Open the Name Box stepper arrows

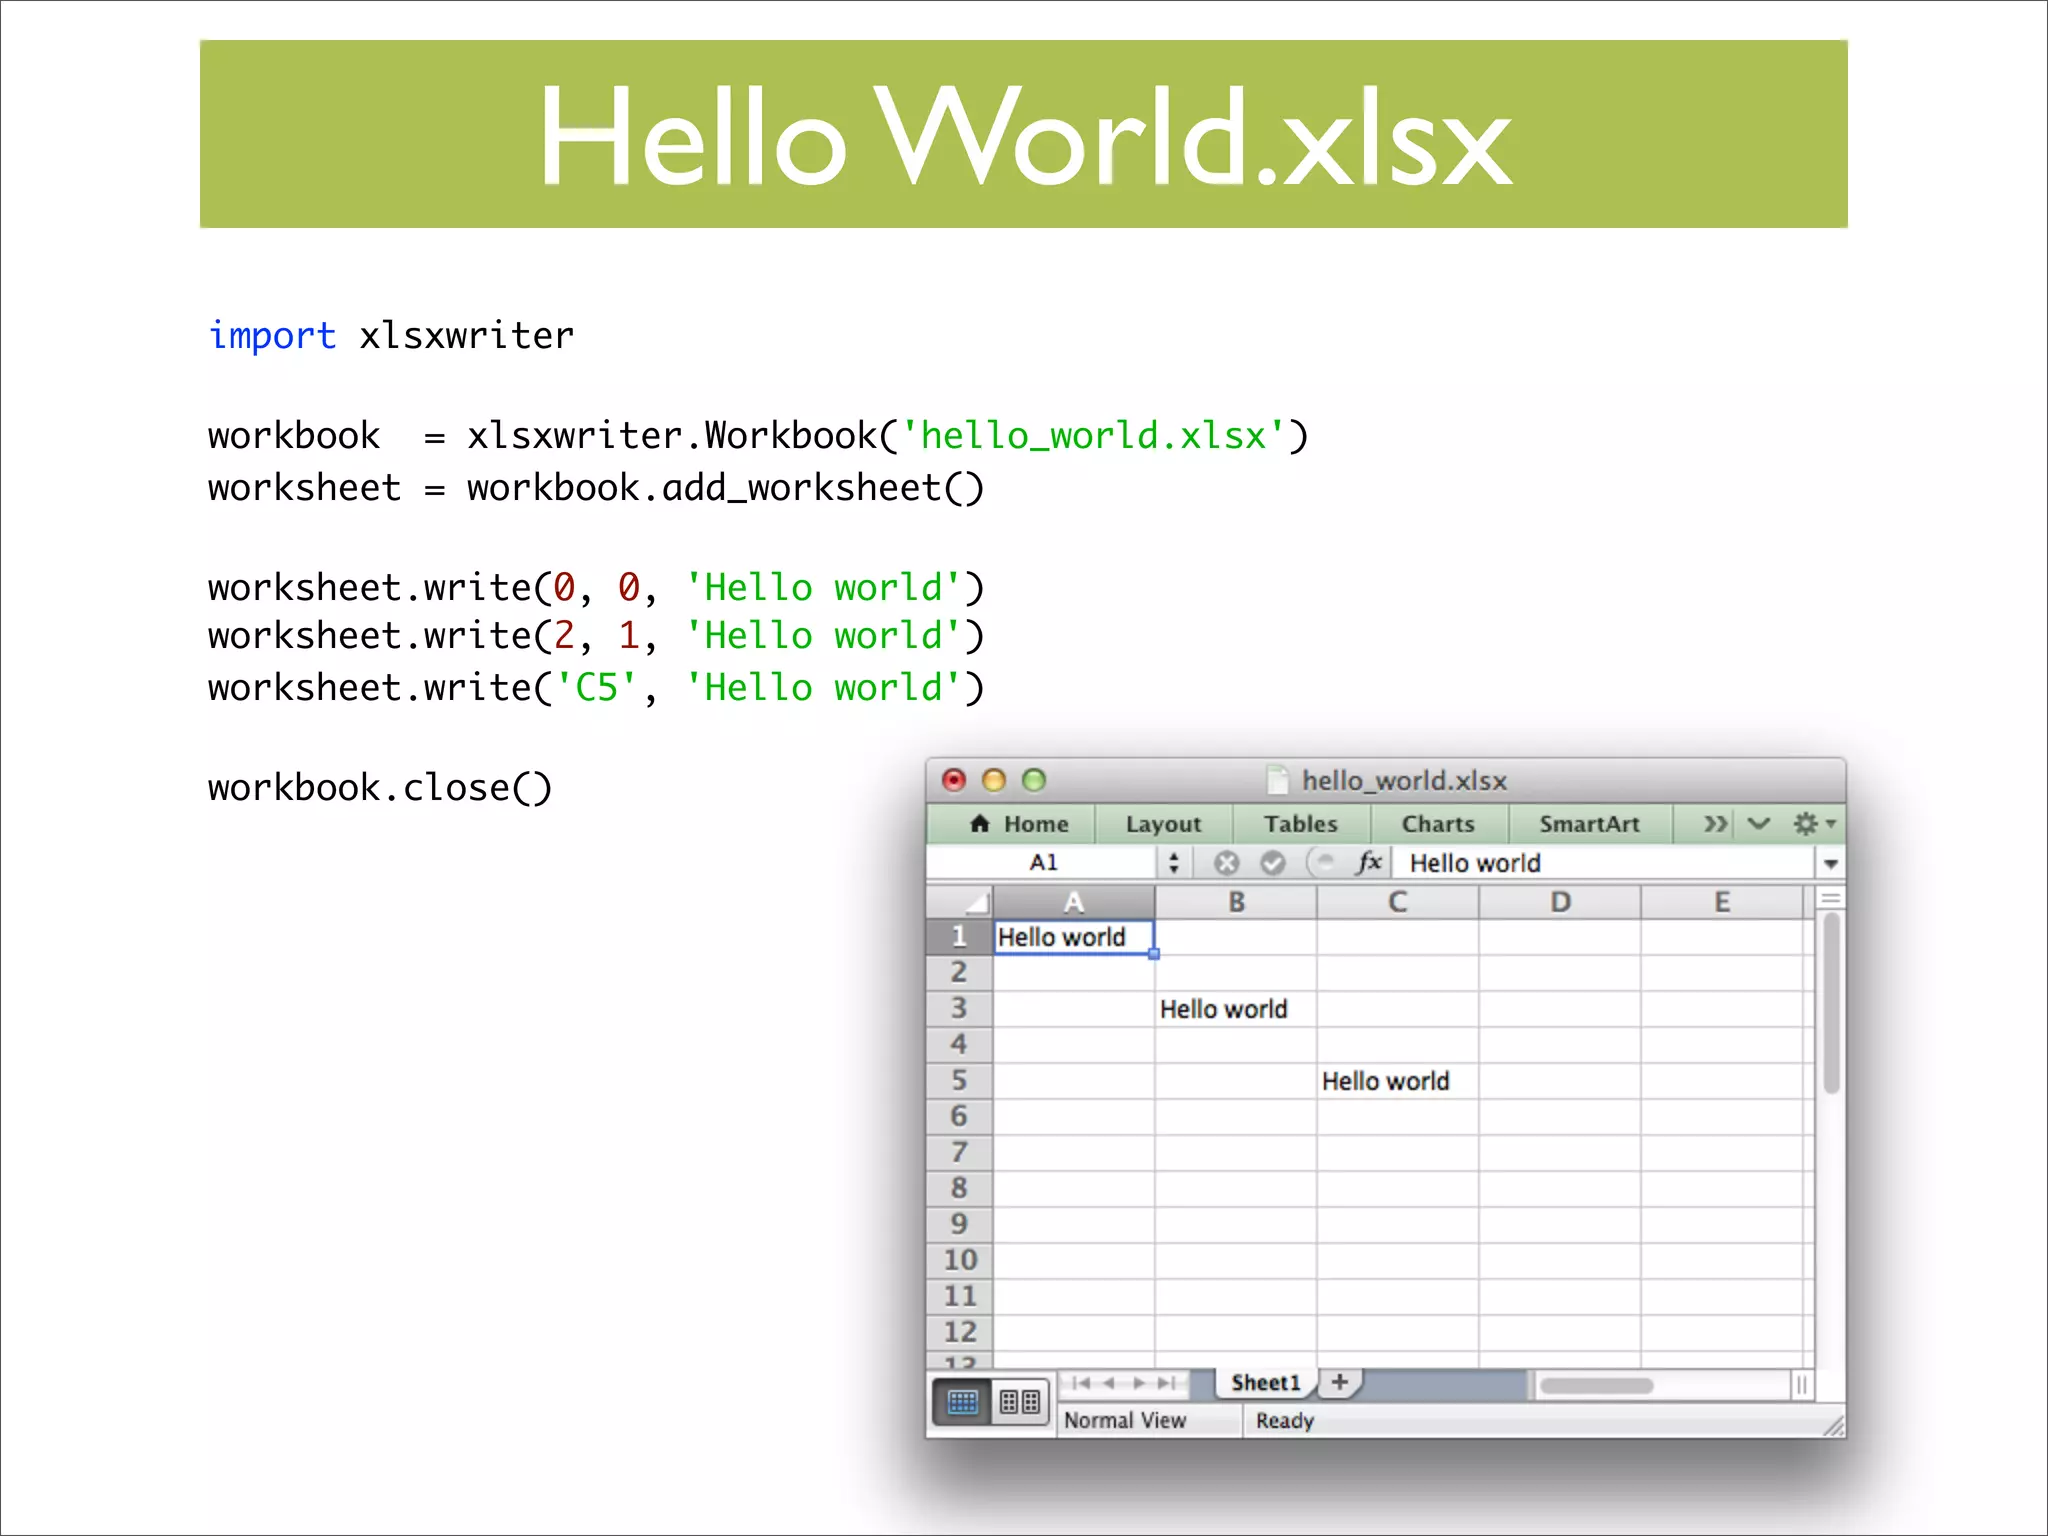point(1174,862)
